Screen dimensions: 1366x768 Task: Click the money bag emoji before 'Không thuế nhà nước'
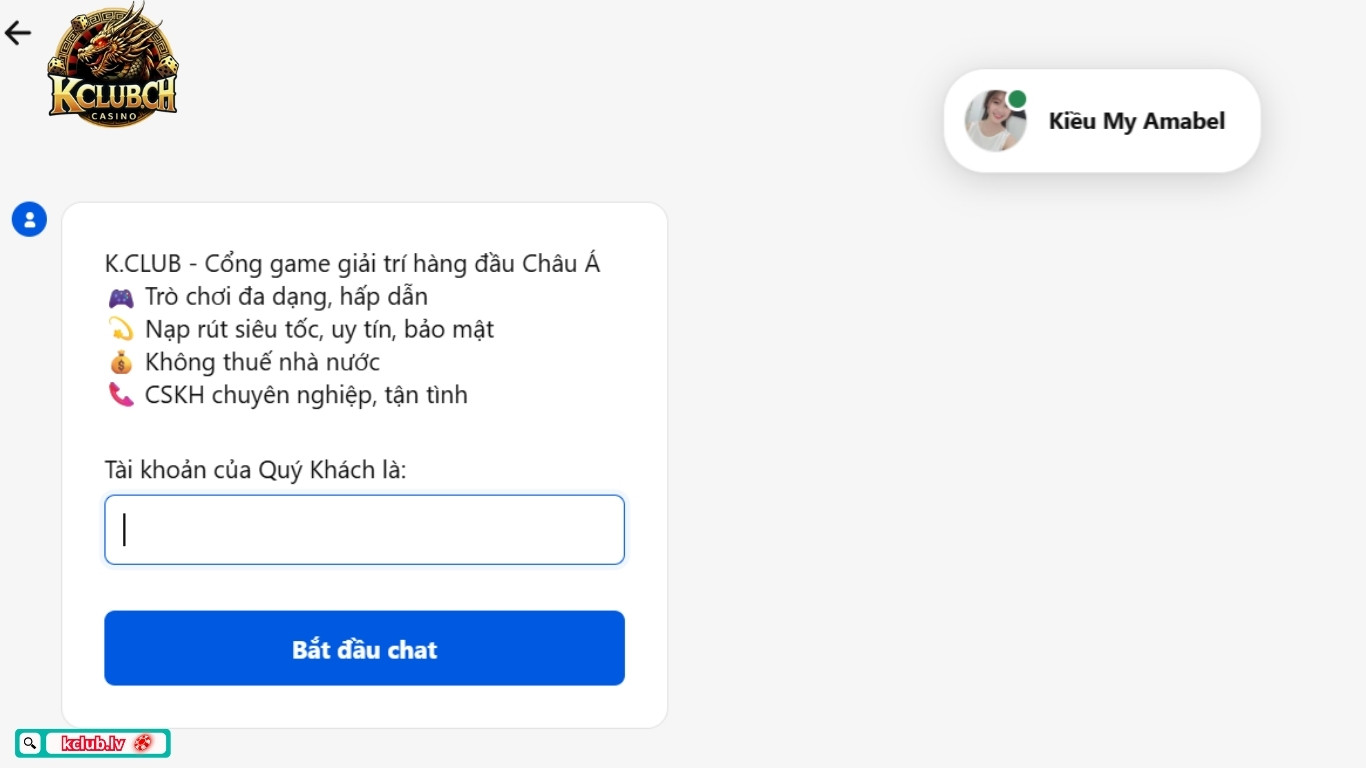122,362
